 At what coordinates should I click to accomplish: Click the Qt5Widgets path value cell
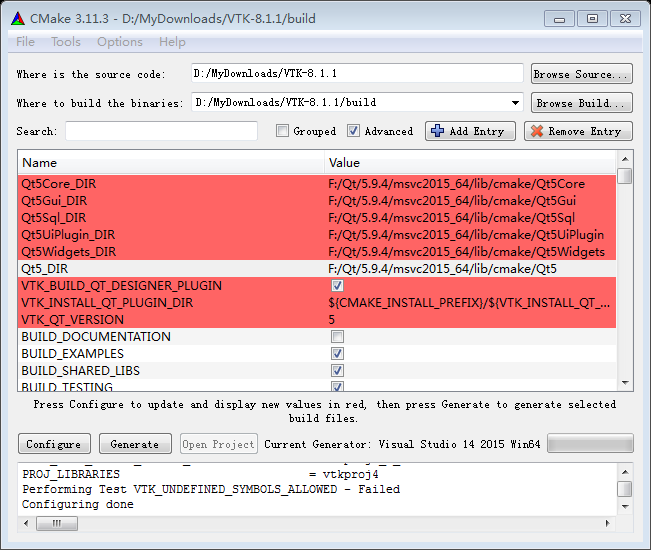click(470, 252)
